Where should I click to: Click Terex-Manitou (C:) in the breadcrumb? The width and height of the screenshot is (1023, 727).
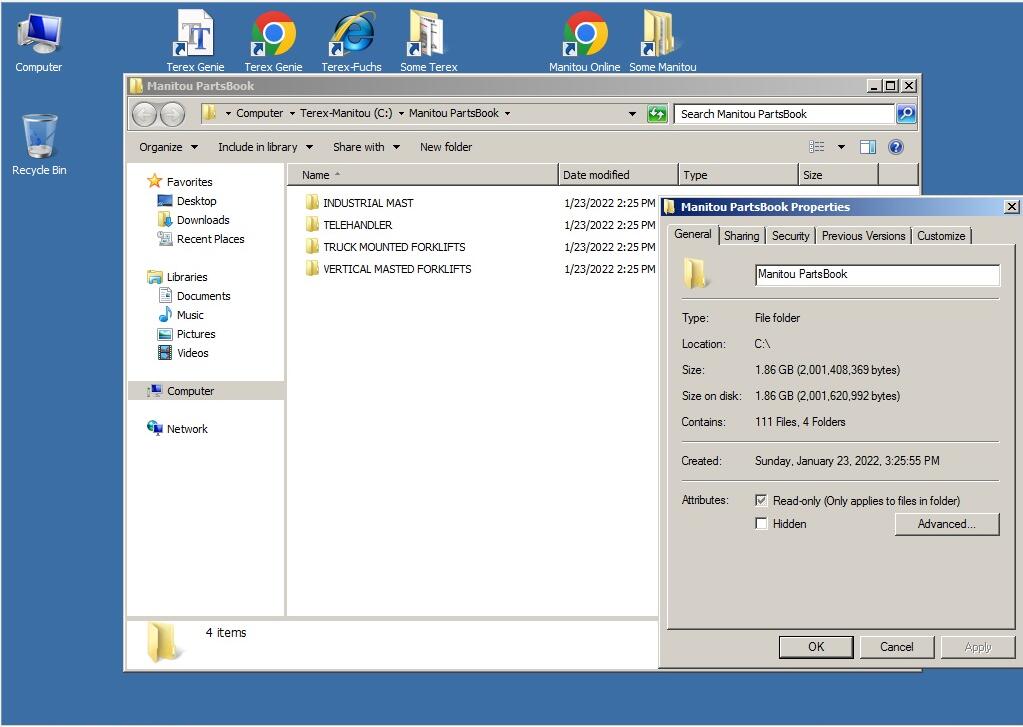pos(346,113)
